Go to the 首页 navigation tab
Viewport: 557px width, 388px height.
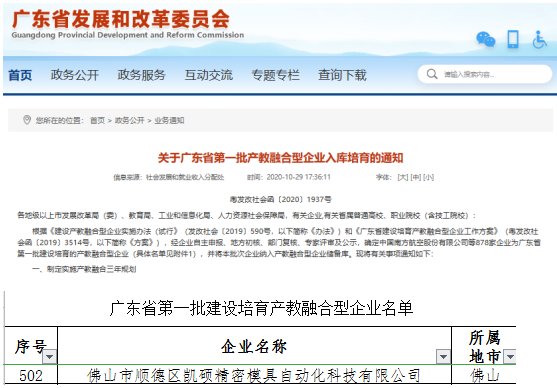(20, 75)
